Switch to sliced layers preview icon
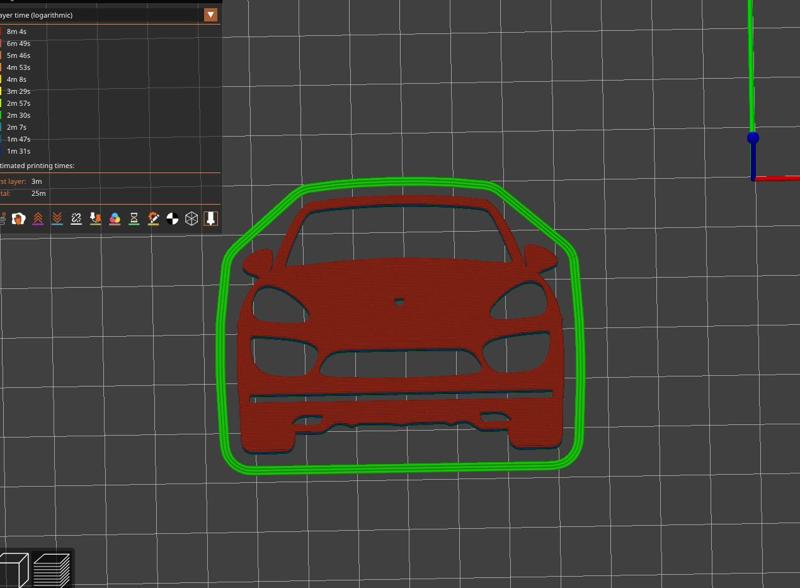This screenshot has width=800, height=588. 52,570
